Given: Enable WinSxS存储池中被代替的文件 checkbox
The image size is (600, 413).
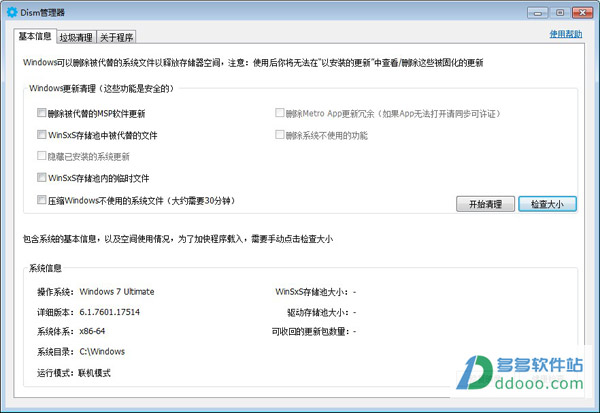Looking at the screenshot, I should 42,134.
